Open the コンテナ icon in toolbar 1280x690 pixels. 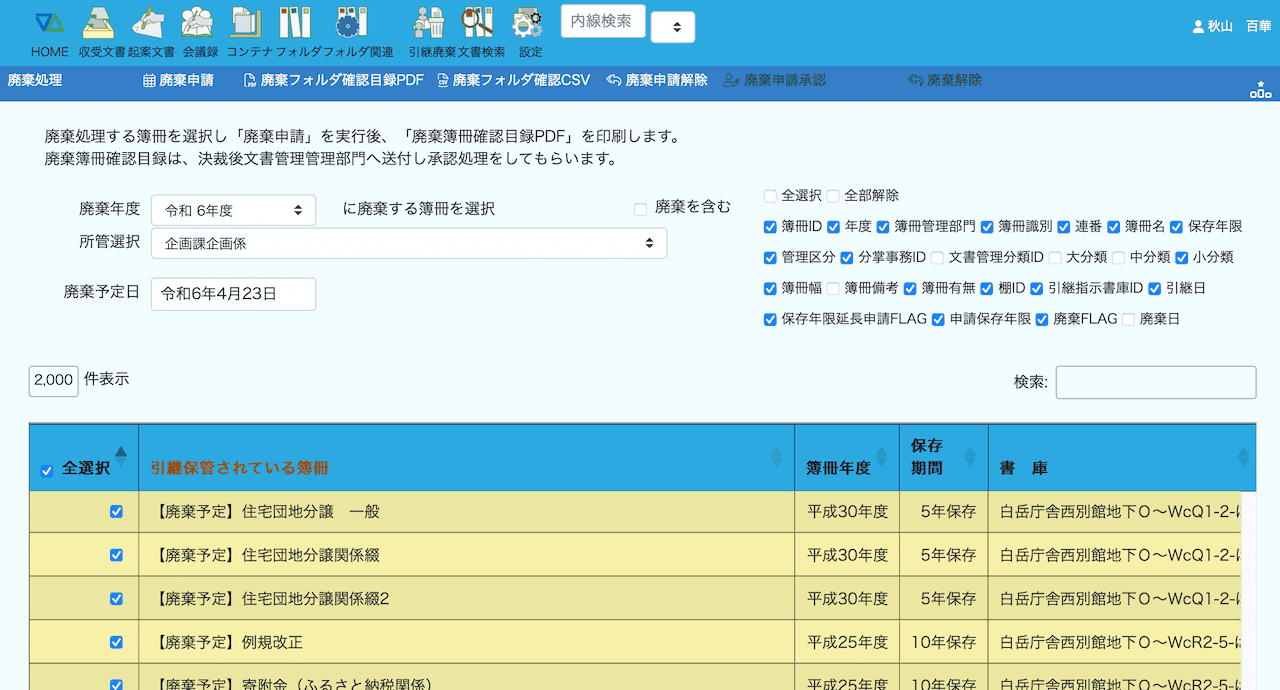point(247,24)
